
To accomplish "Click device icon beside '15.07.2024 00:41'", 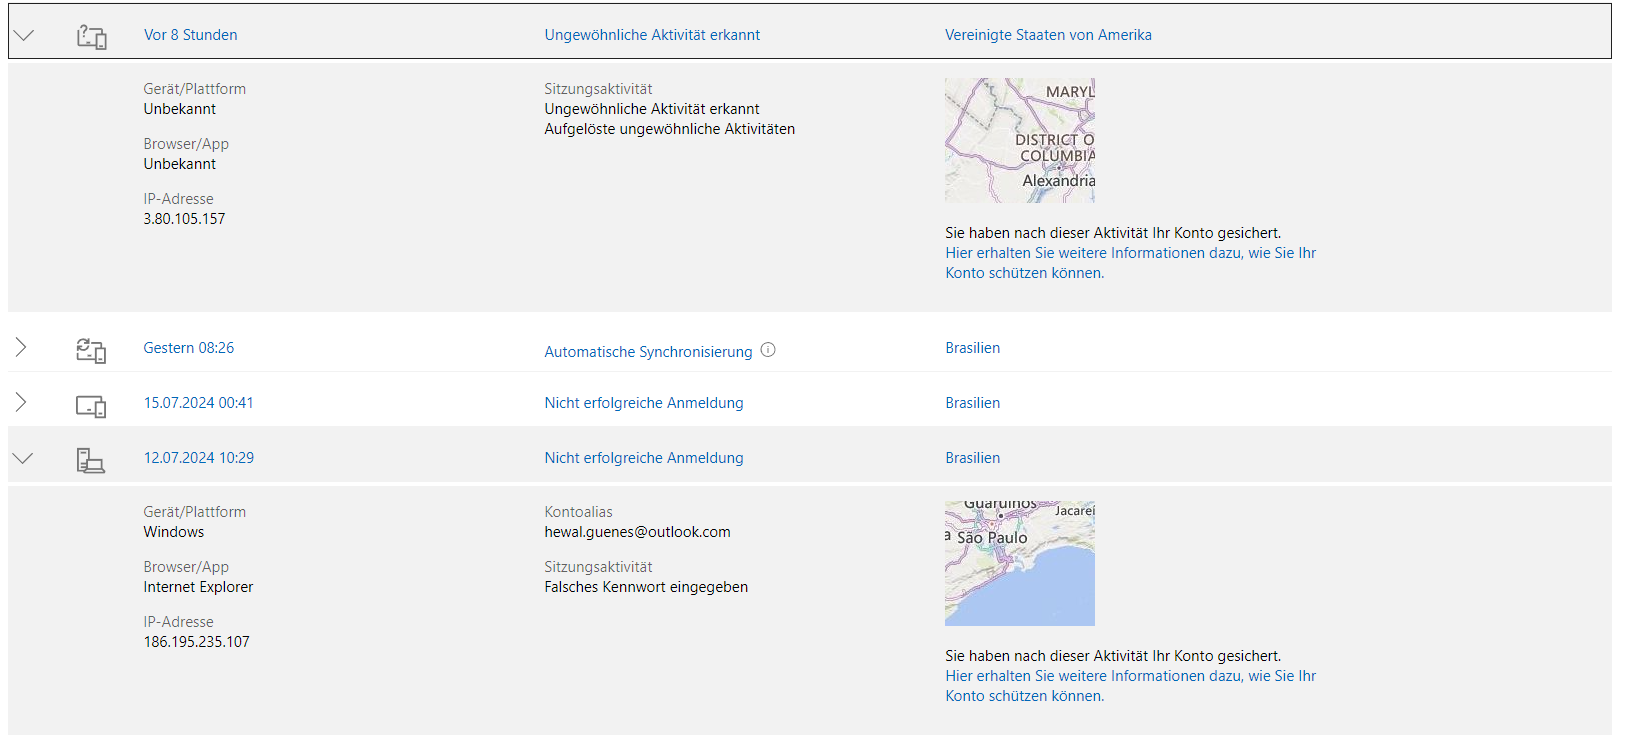I will pos(91,406).
